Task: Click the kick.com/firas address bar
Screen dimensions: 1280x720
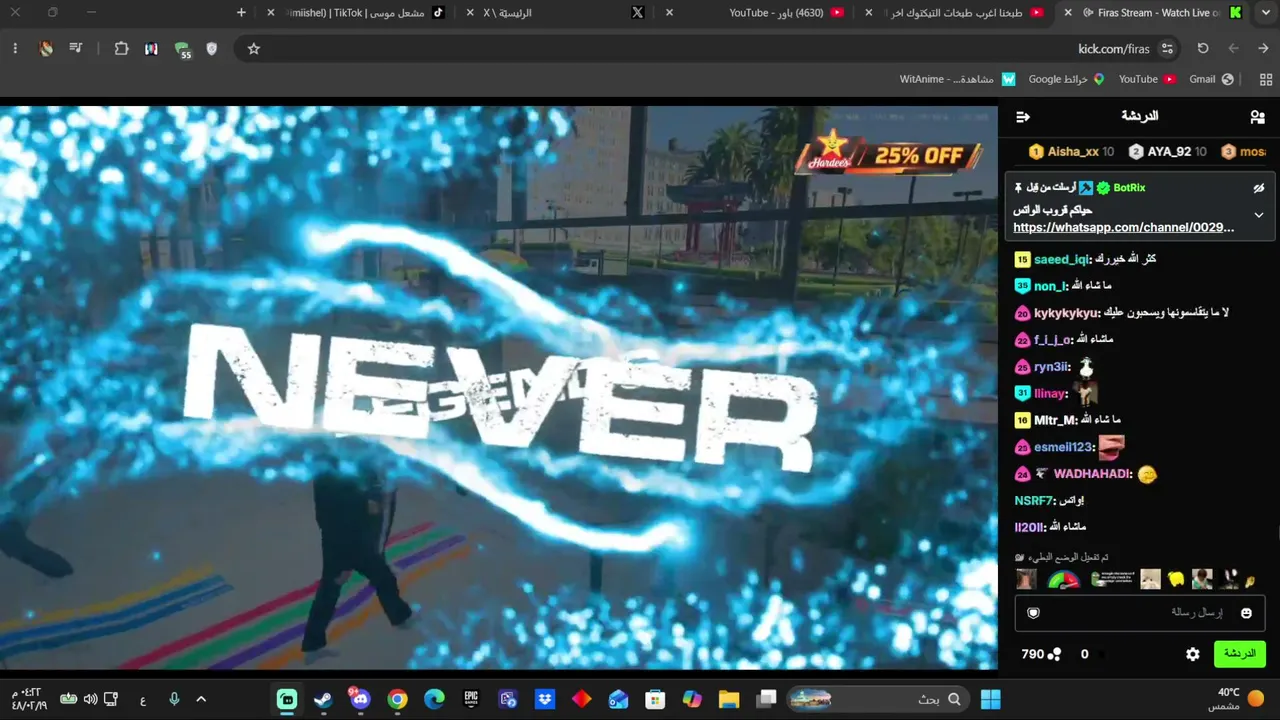Action: (708, 49)
